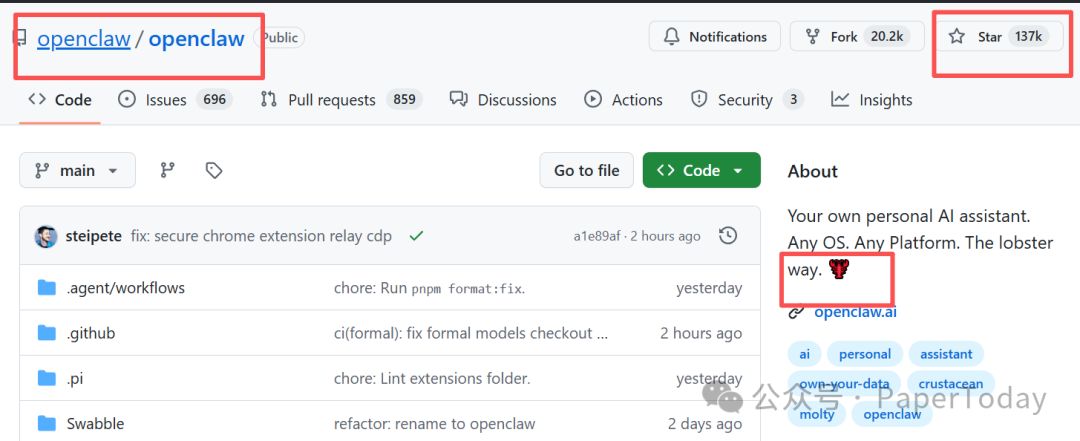
Task: Select the personal topic tag
Action: [864, 354]
